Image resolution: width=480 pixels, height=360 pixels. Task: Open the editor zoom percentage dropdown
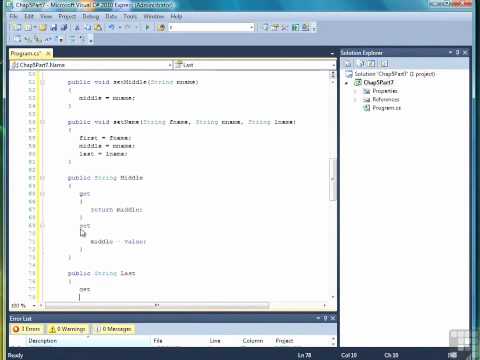(34, 305)
